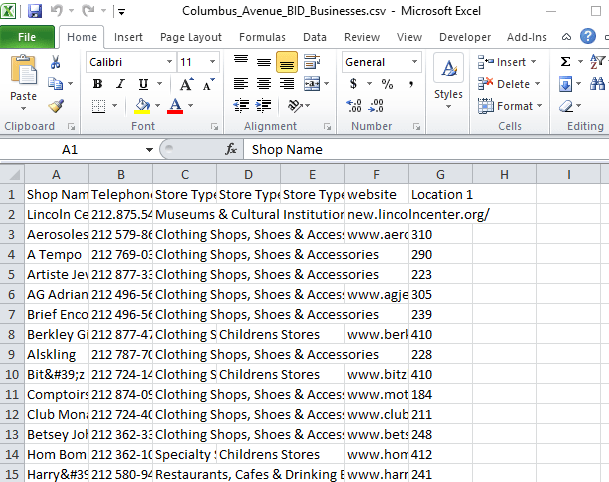
Task: Apply Accounting dollar format
Action: click(x=353, y=84)
